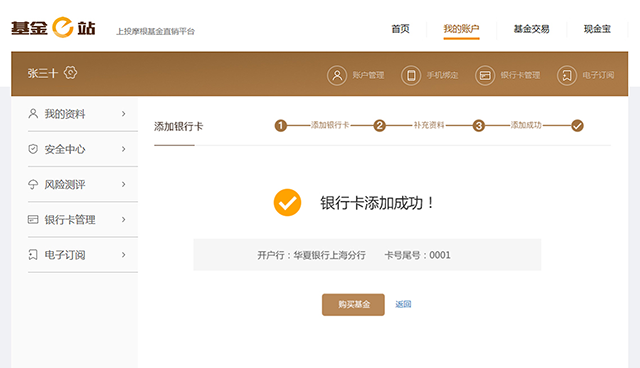Click 上投摩根基金直销平台 tagline text
Screen dimensions: 640x368
coord(156,31)
